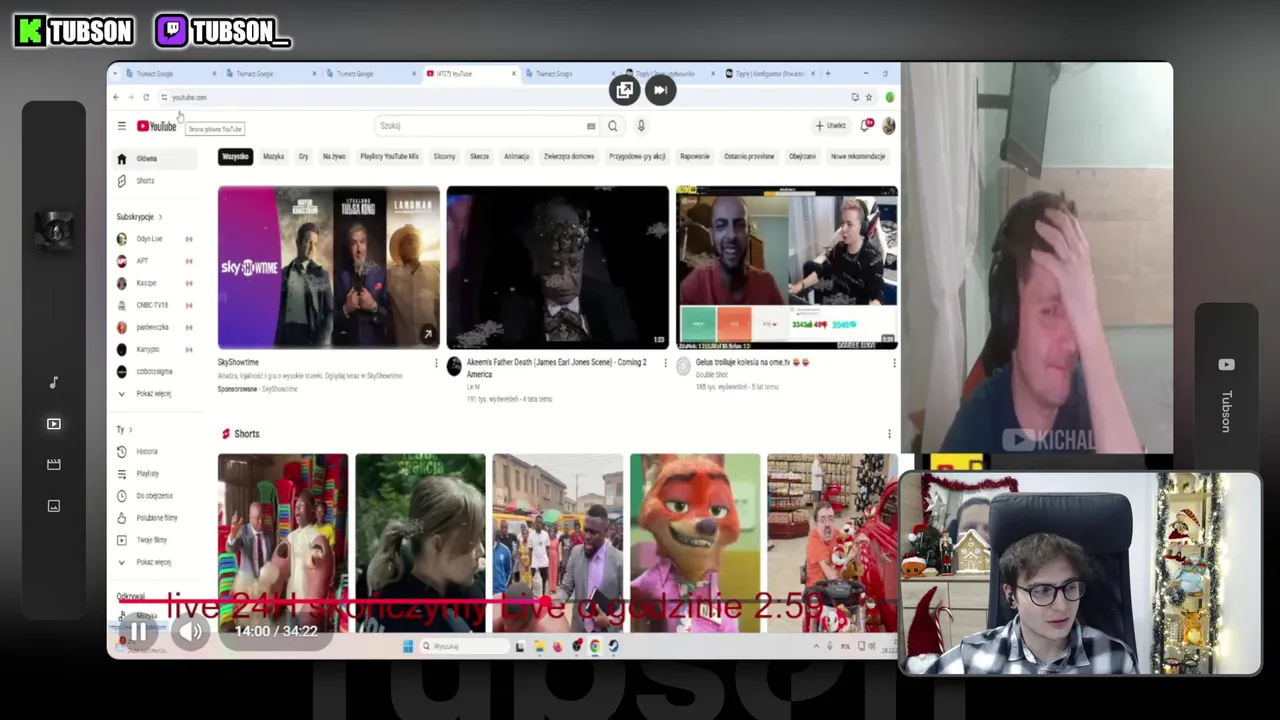Open the Karrypto subscription channel
Image resolution: width=1280 pixels, height=720 pixels.
click(156, 350)
